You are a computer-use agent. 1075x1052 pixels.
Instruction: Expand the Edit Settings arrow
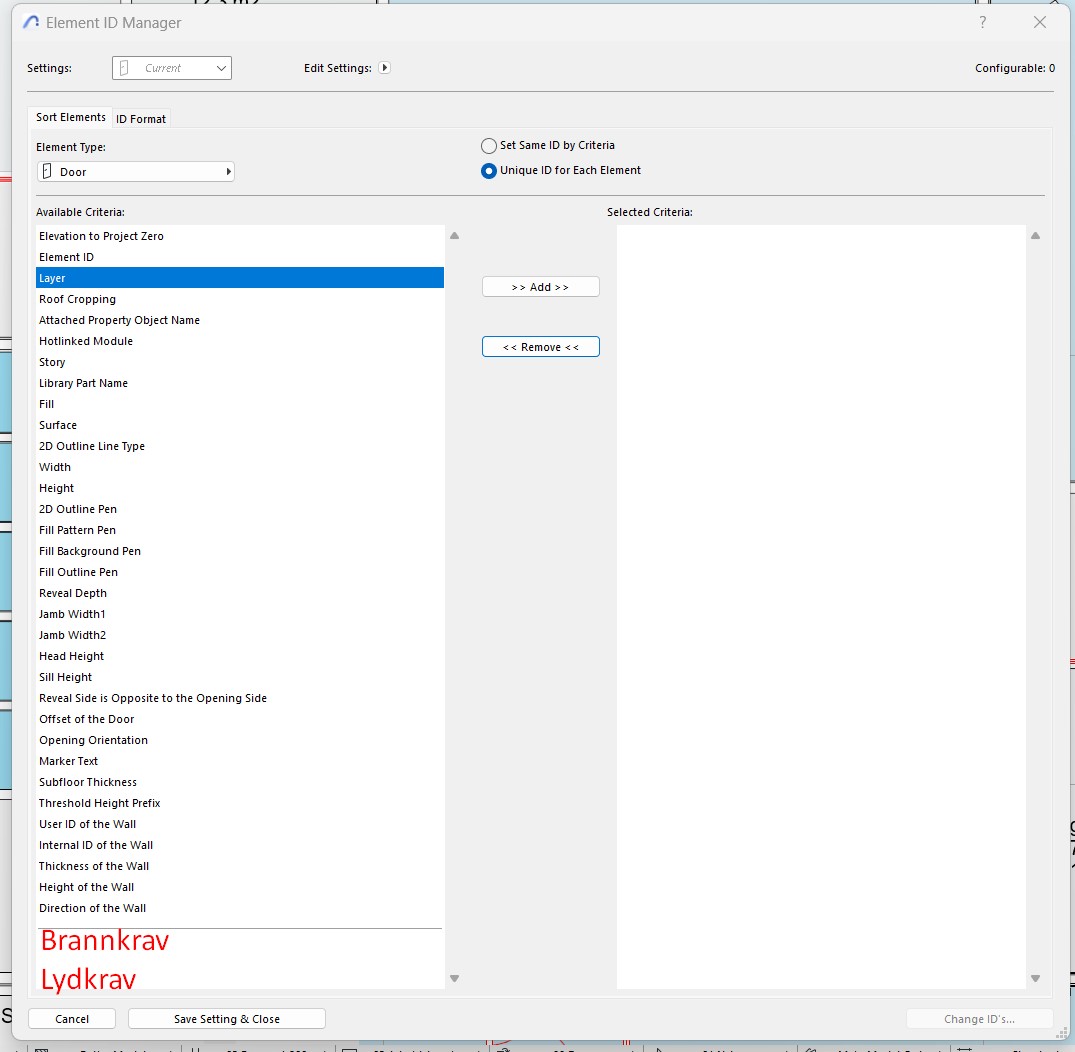[x=384, y=68]
